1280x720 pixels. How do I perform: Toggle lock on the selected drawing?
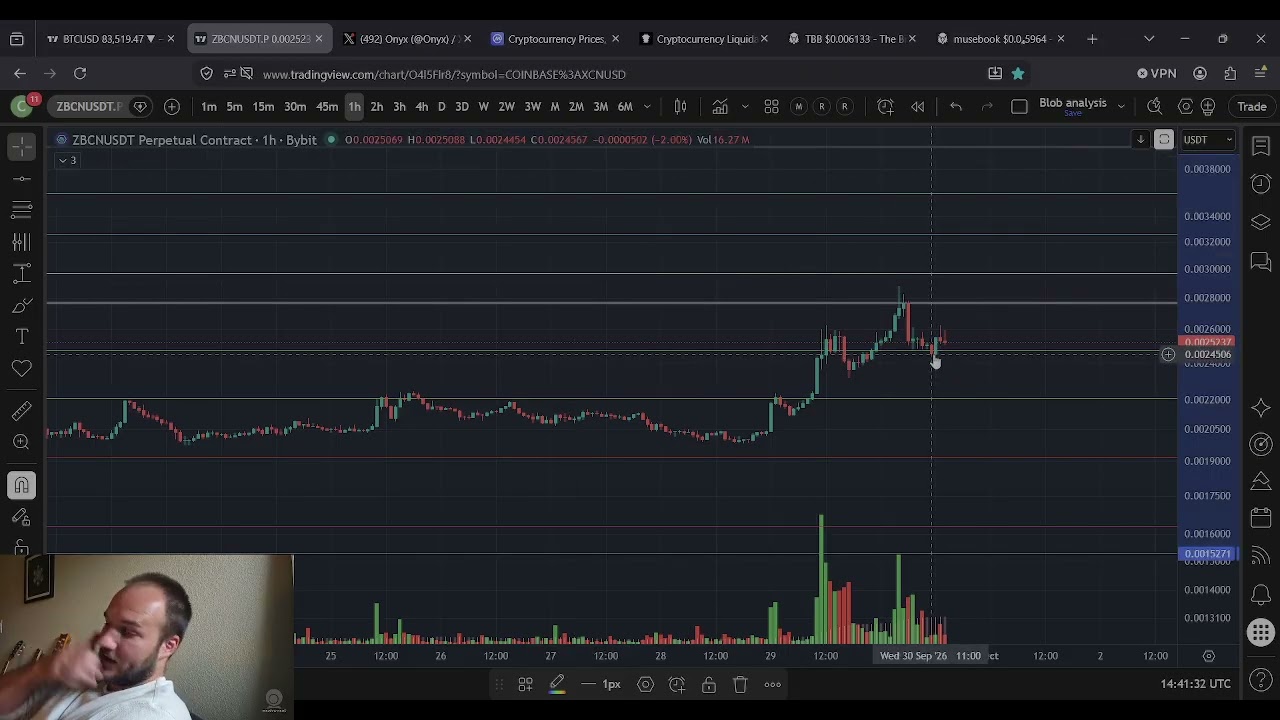coord(709,684)
